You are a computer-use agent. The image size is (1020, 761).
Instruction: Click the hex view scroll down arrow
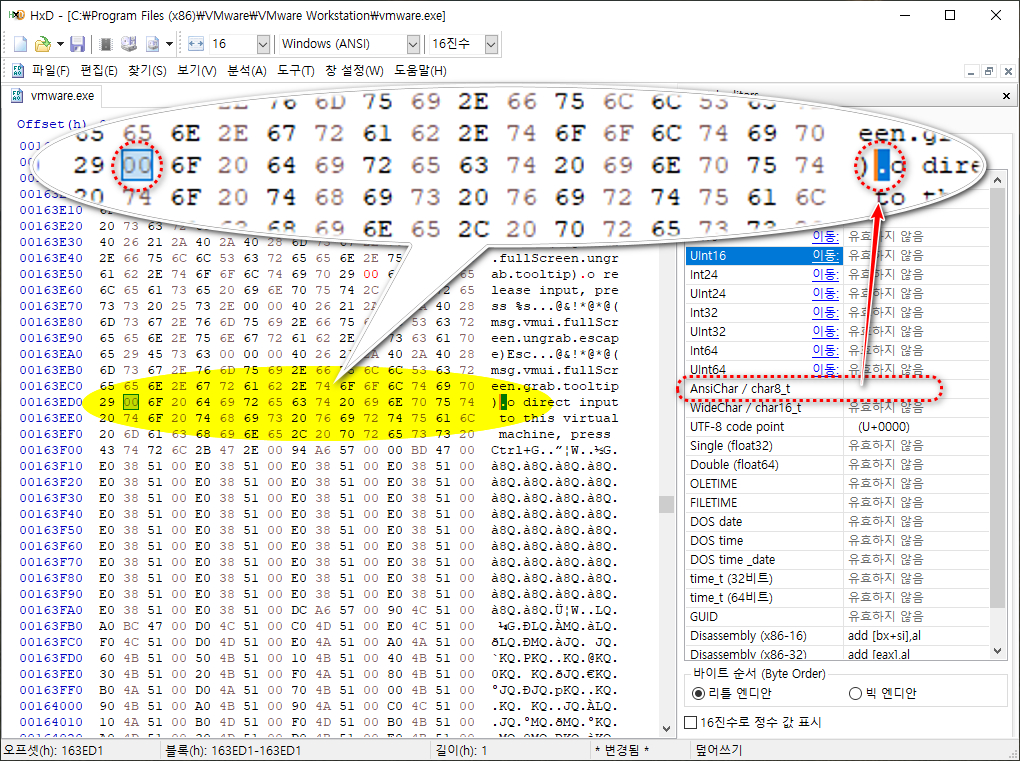(665, 728)
